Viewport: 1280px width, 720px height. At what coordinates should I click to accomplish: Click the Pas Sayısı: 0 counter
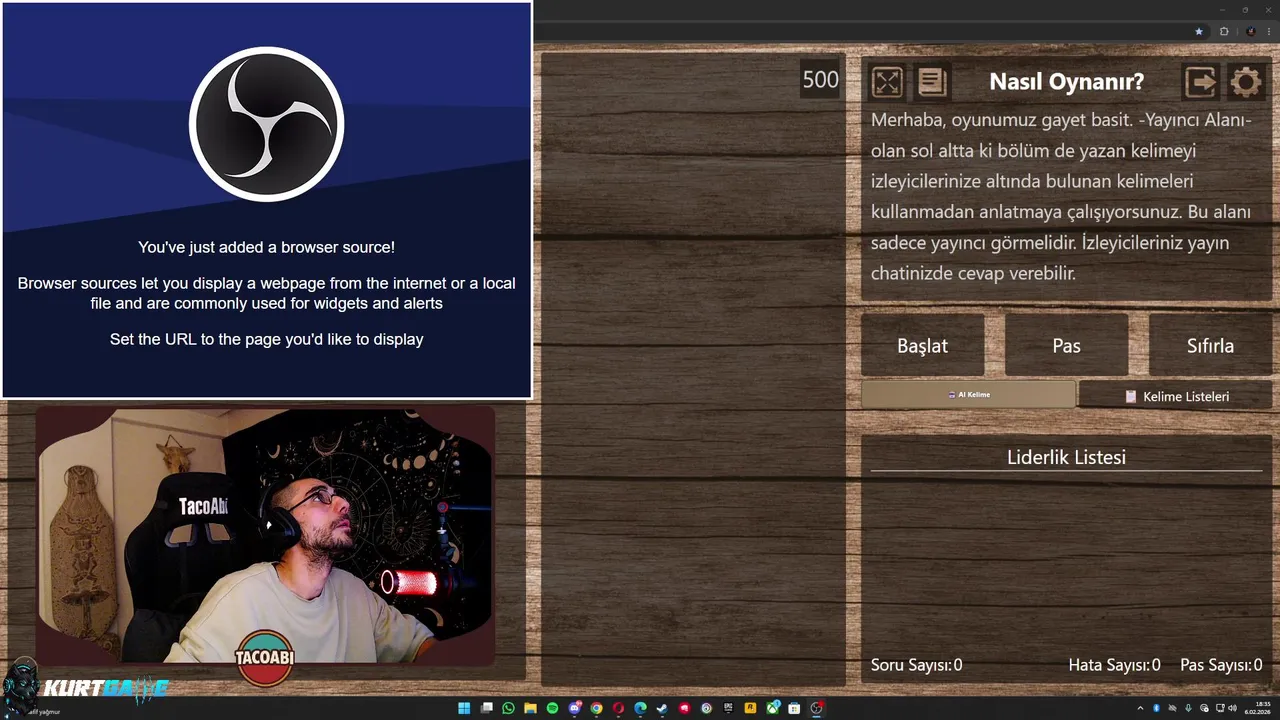click(1221, 665)
